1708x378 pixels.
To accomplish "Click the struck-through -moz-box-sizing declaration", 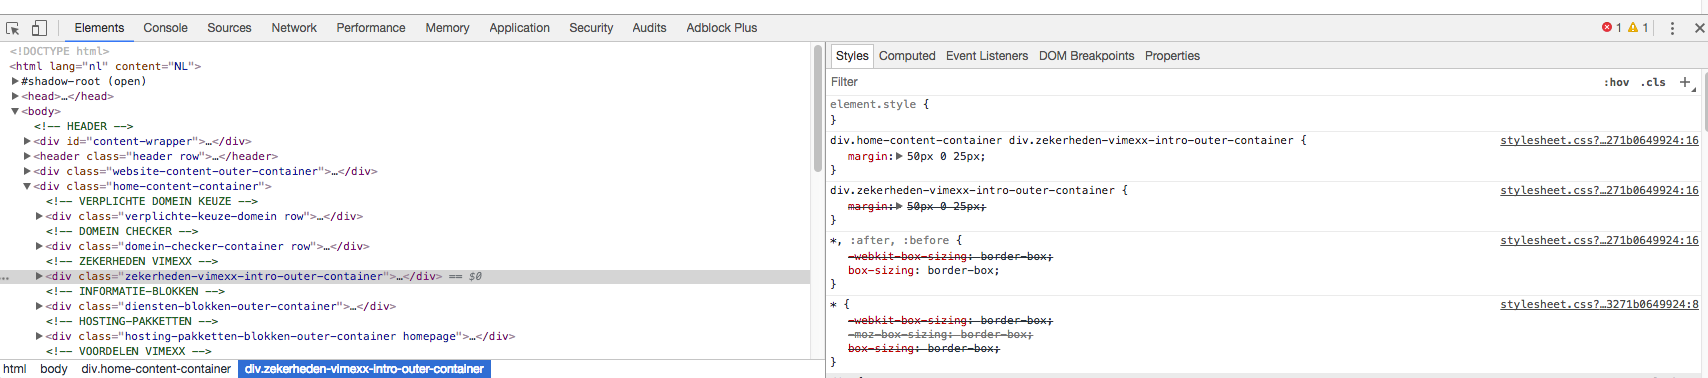I will point(940,335).
